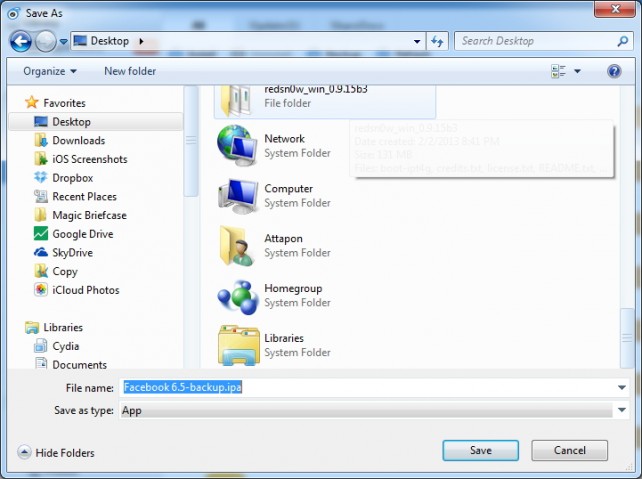Open Magic Briefcase folder
The width and height of the screenshot is (642, 479).
pyautogui.click(x=89, y=215)
